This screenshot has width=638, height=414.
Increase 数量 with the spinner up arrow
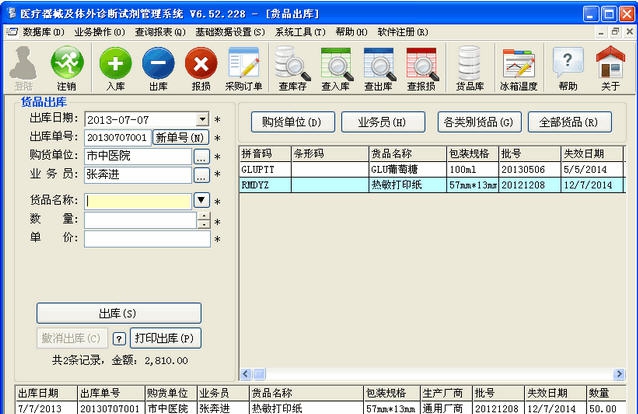coord(203,216)
